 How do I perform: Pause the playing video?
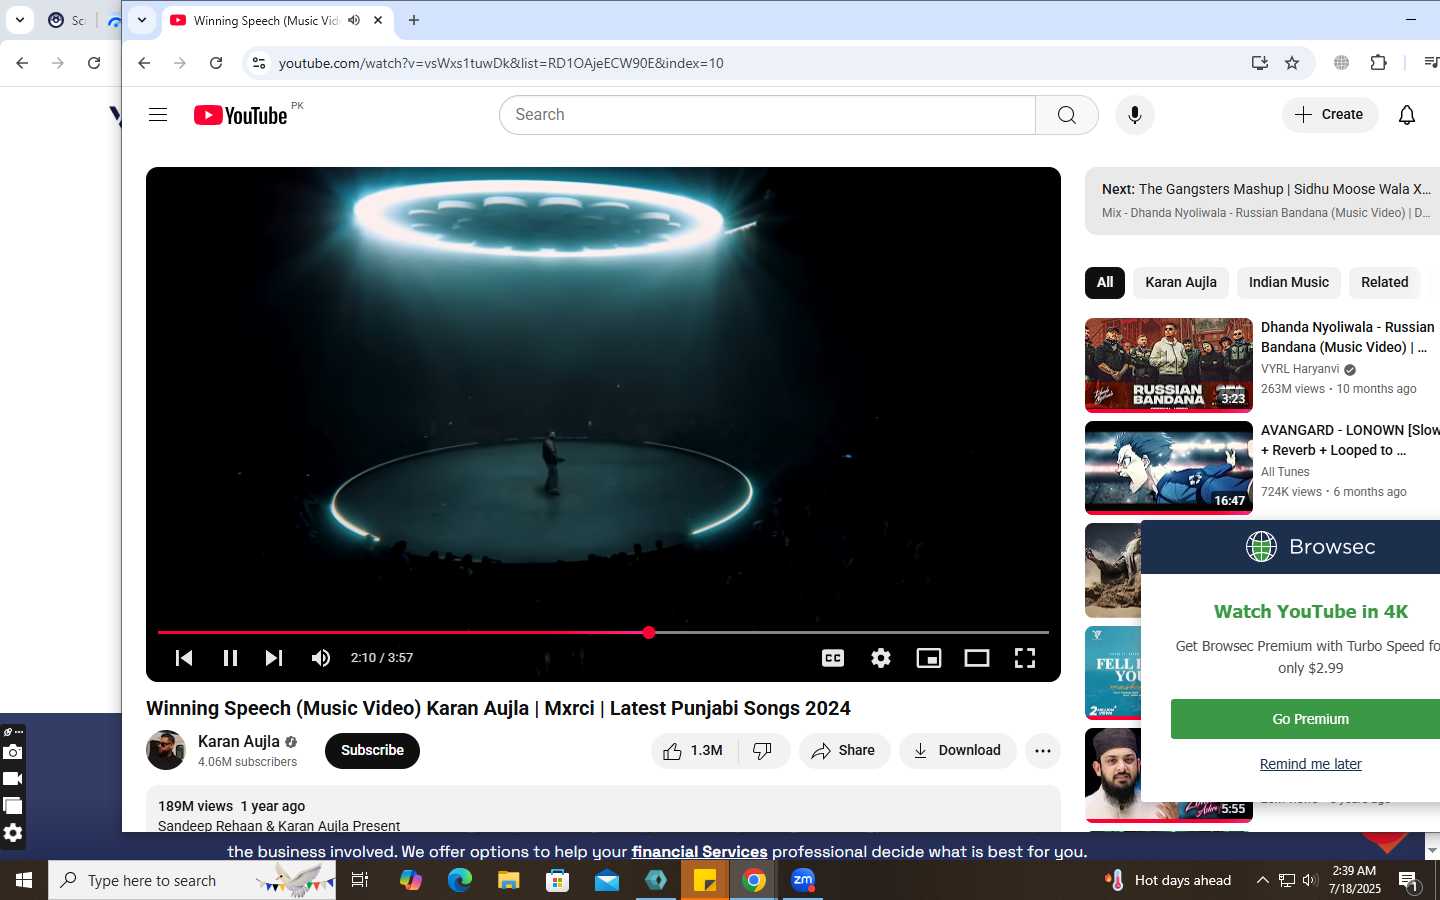pyautogui.click(x=230, y=658)
